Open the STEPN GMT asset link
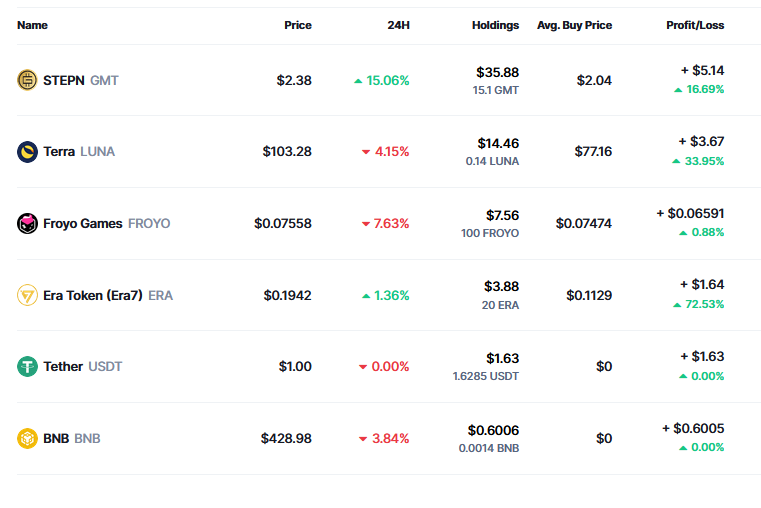761x508 pixels. [x=80, y=80]
